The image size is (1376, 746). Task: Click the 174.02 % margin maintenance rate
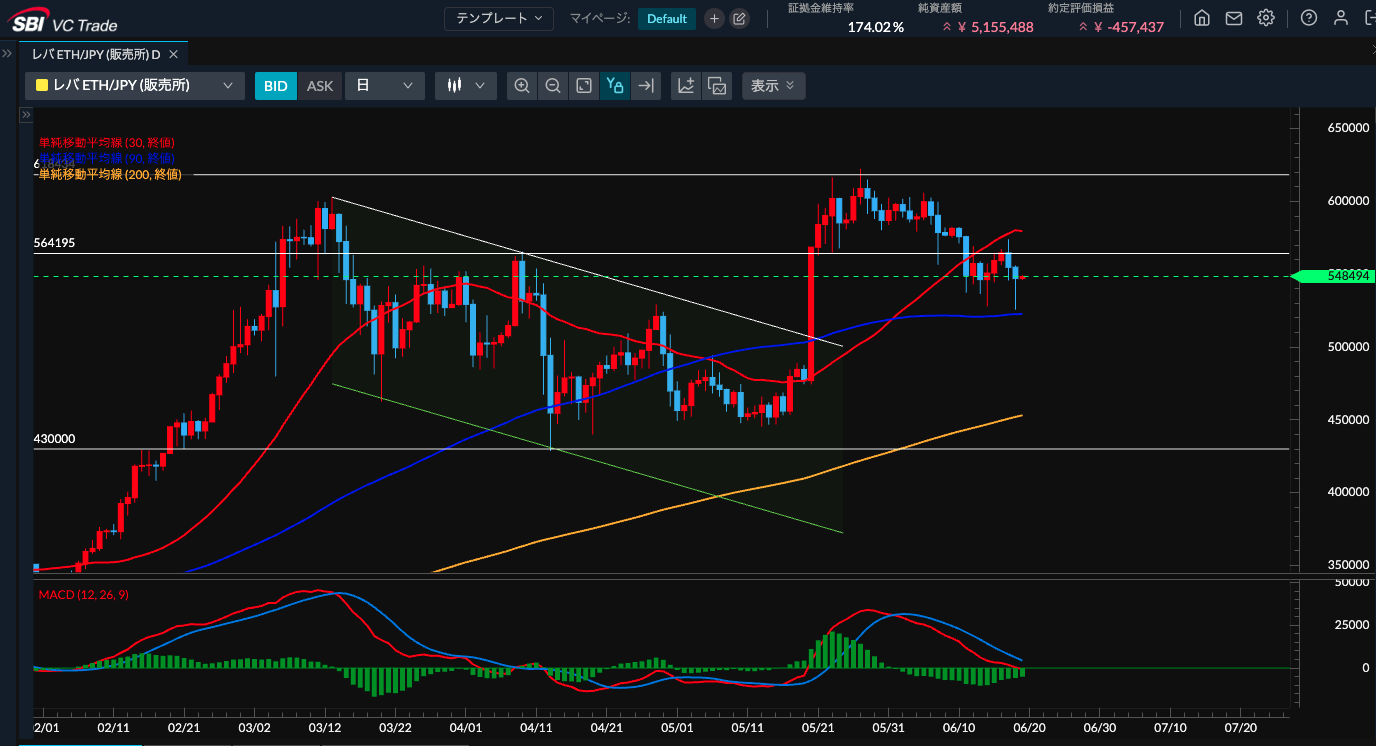[x=875, y=27]
